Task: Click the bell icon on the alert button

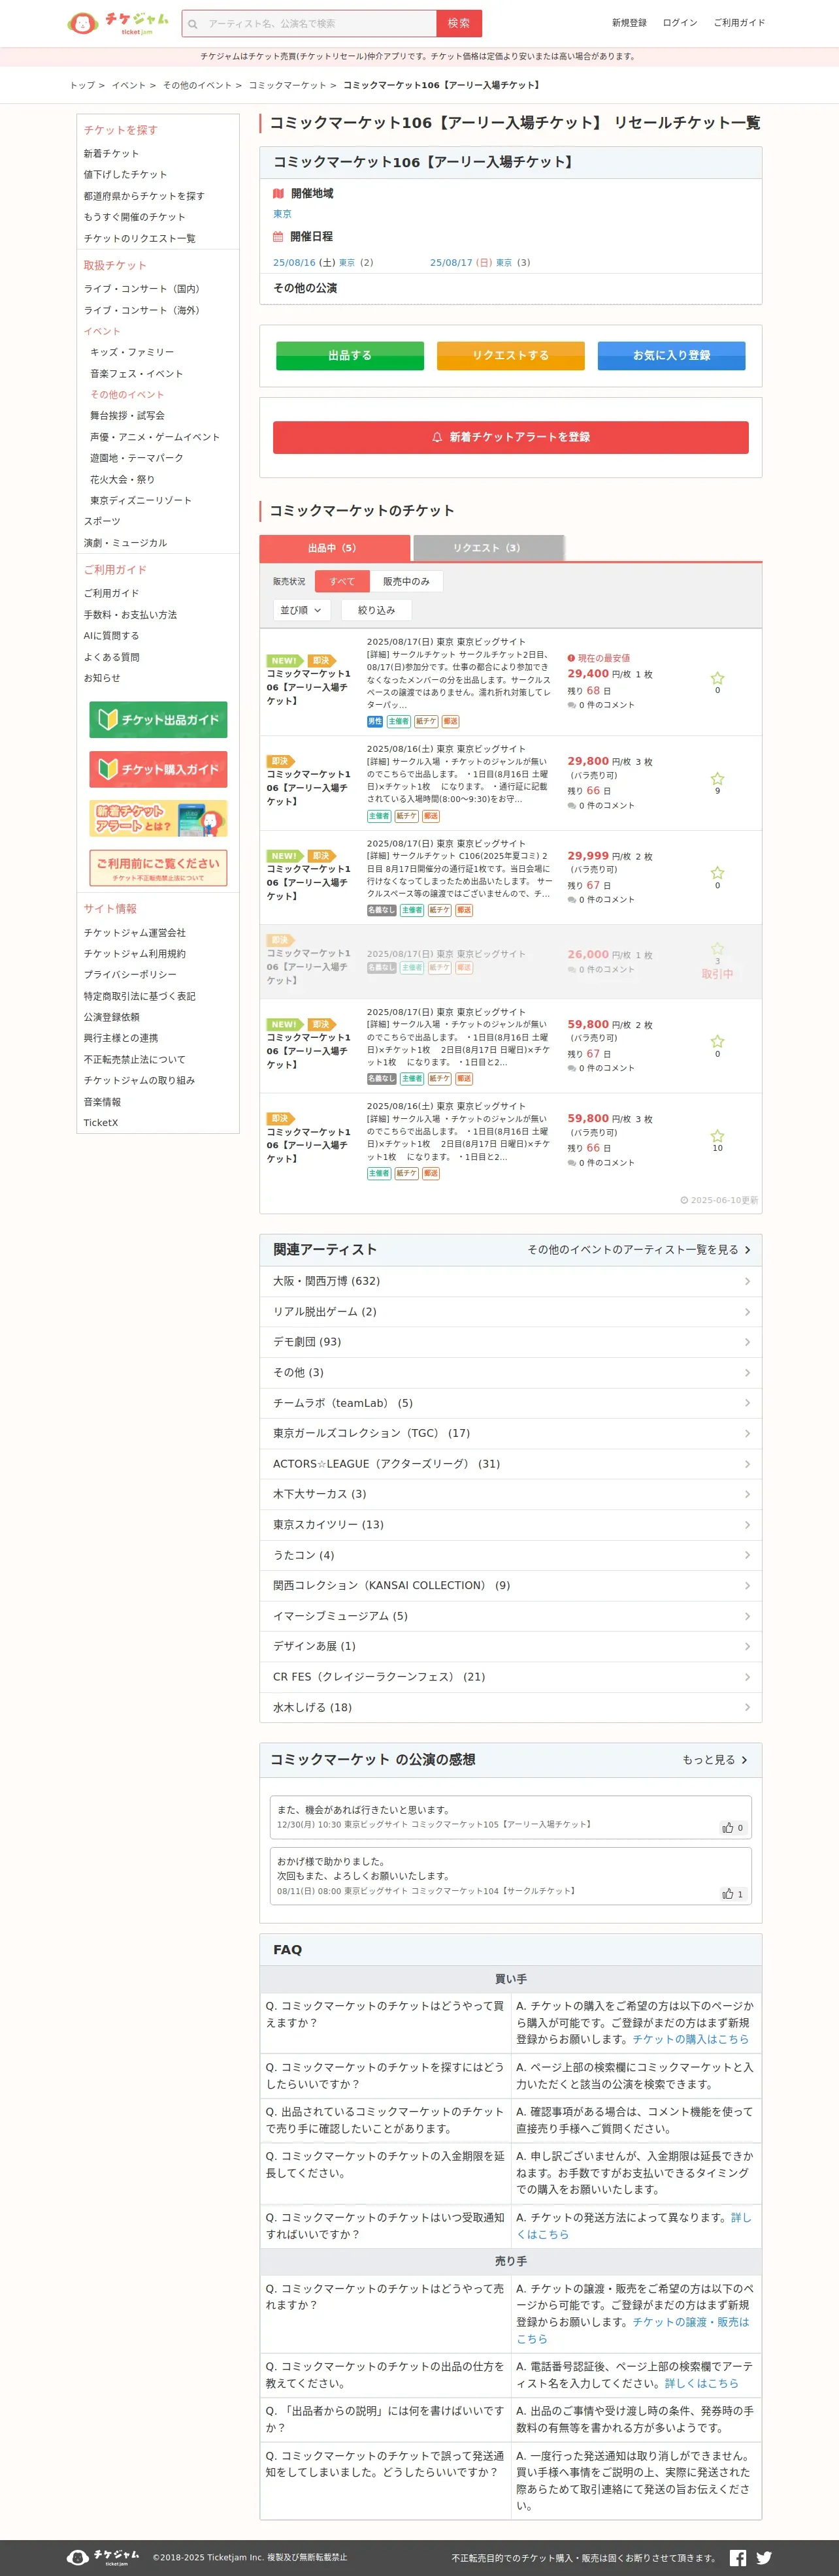Action: pos(437,437)
